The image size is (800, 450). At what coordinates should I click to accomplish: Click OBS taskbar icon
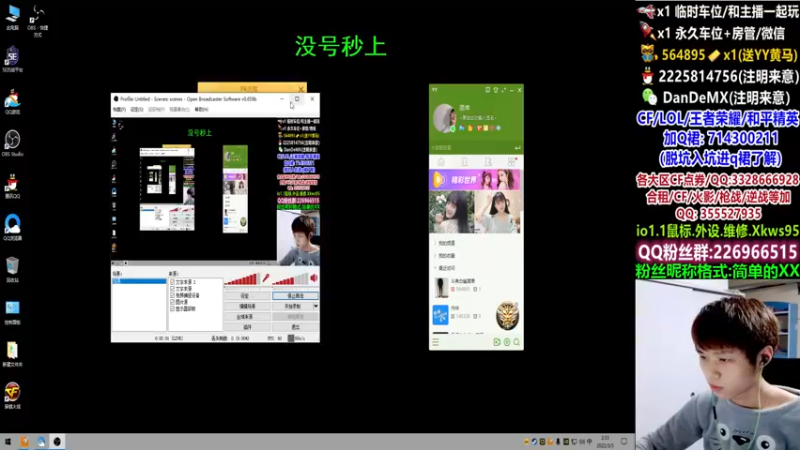(x=57, y=442)
